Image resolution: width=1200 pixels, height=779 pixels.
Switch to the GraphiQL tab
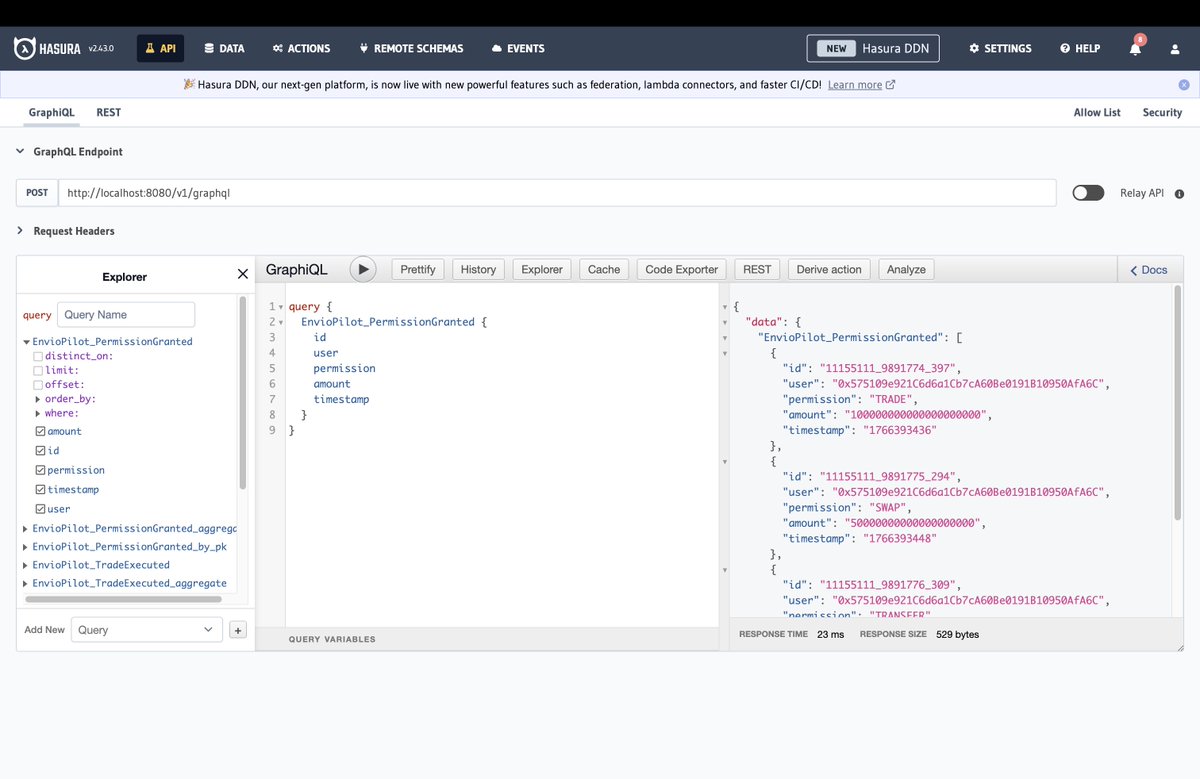point(51,112)
